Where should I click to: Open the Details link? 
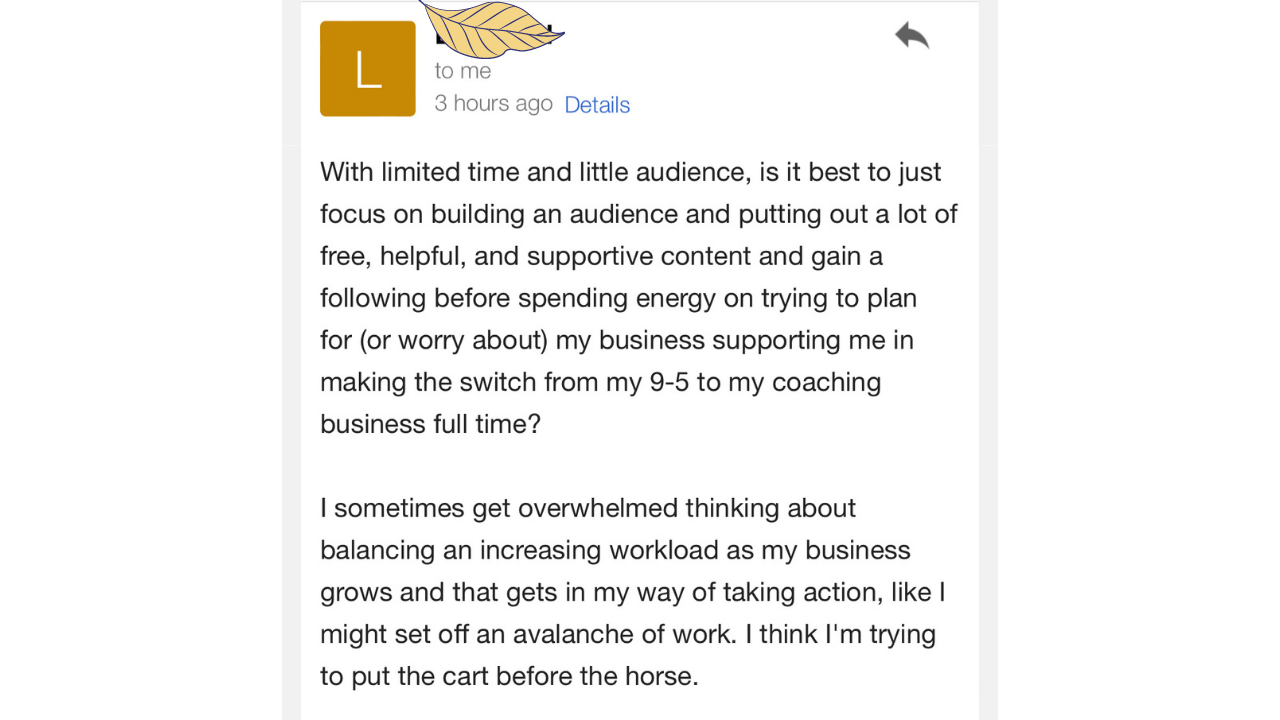tap(597, 104)
